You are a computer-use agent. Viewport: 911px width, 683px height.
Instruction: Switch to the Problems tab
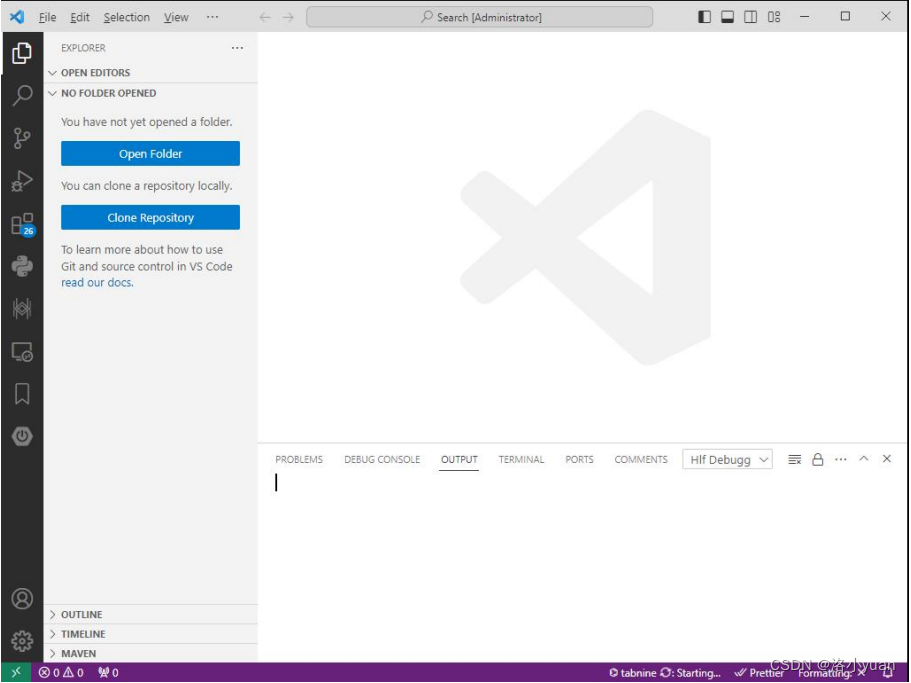tap(299, 459)
